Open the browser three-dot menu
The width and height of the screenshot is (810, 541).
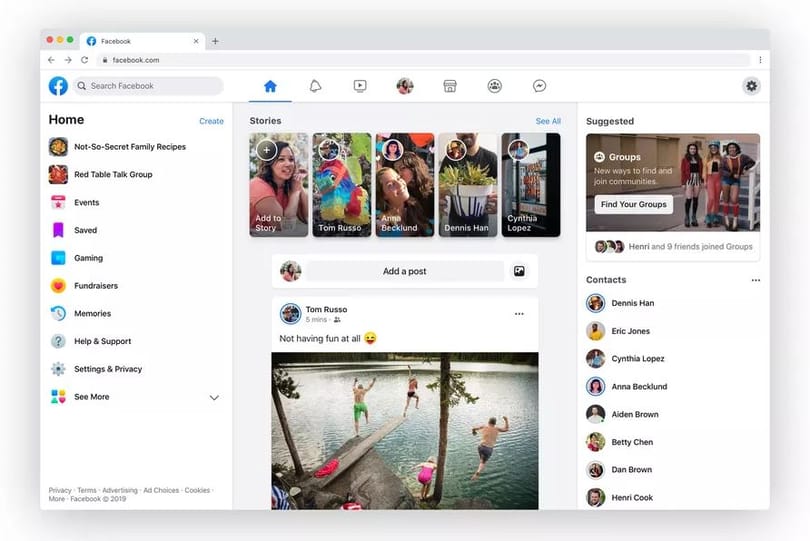(760, 60)
